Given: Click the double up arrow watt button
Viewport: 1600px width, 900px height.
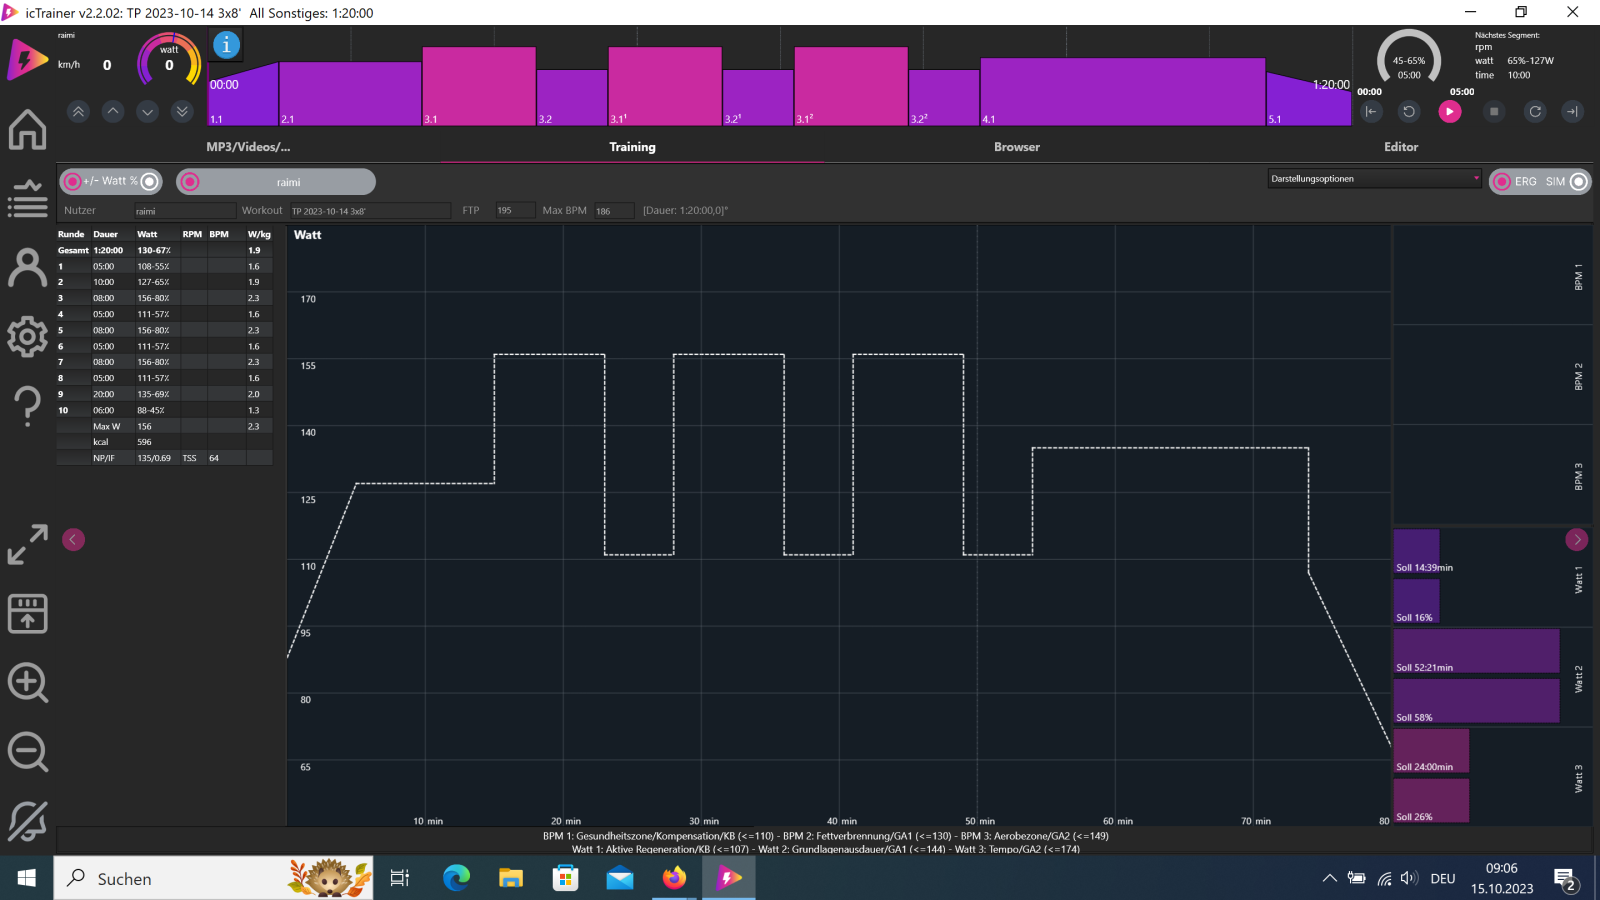Looking at the screenshot, I should 78,112.
